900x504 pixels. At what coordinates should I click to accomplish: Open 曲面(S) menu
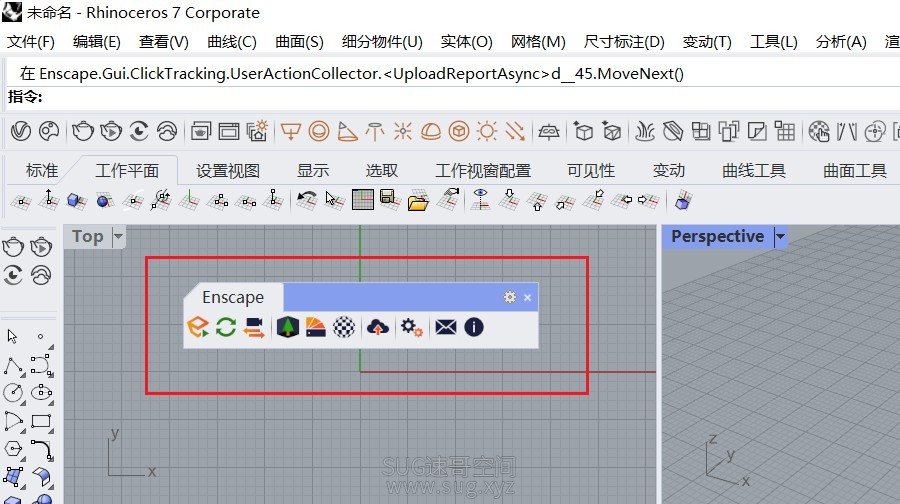(x=299, y=42)
